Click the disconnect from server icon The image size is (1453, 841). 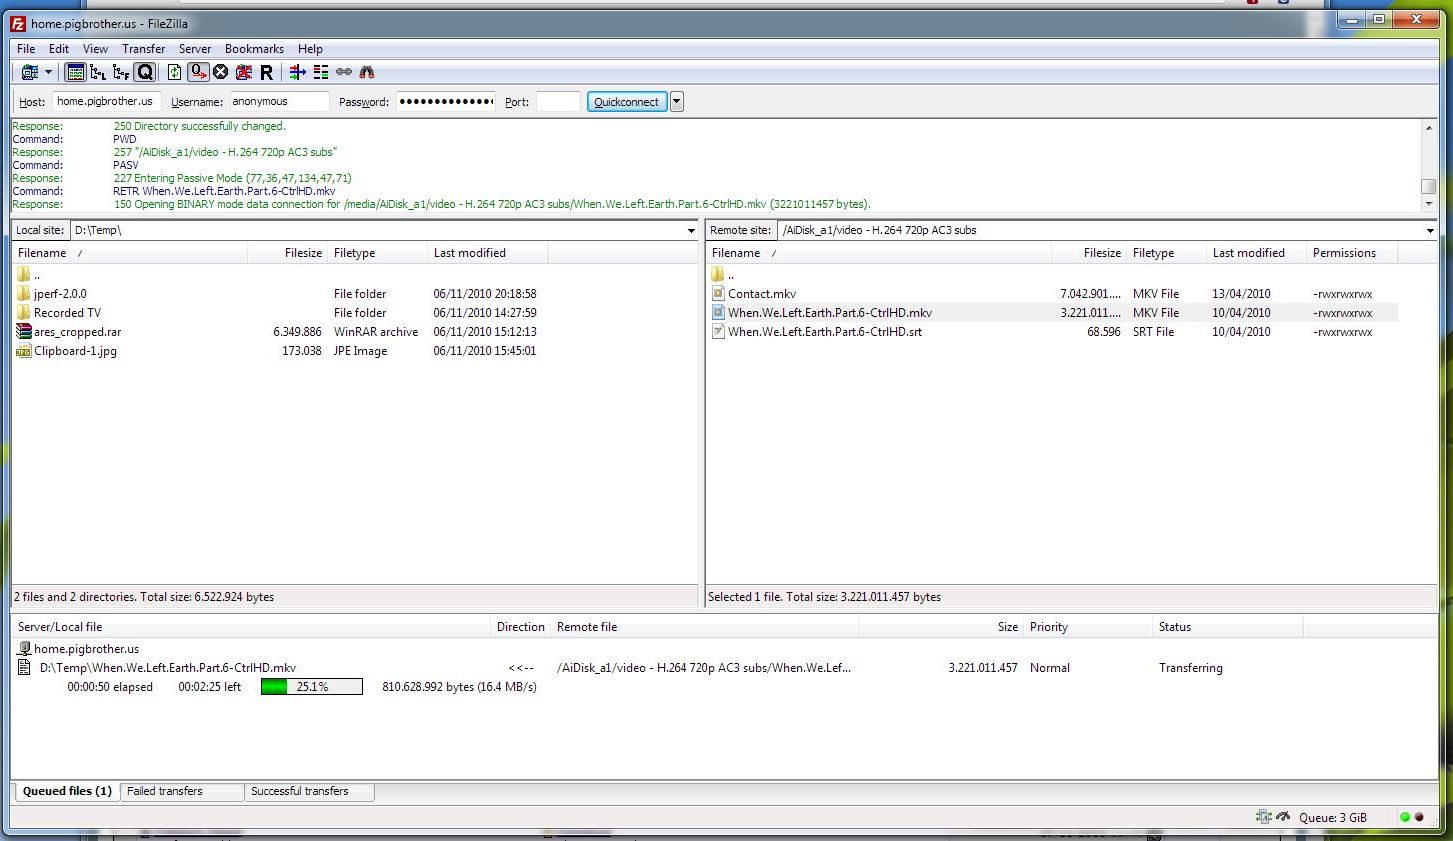coord(243,72)
